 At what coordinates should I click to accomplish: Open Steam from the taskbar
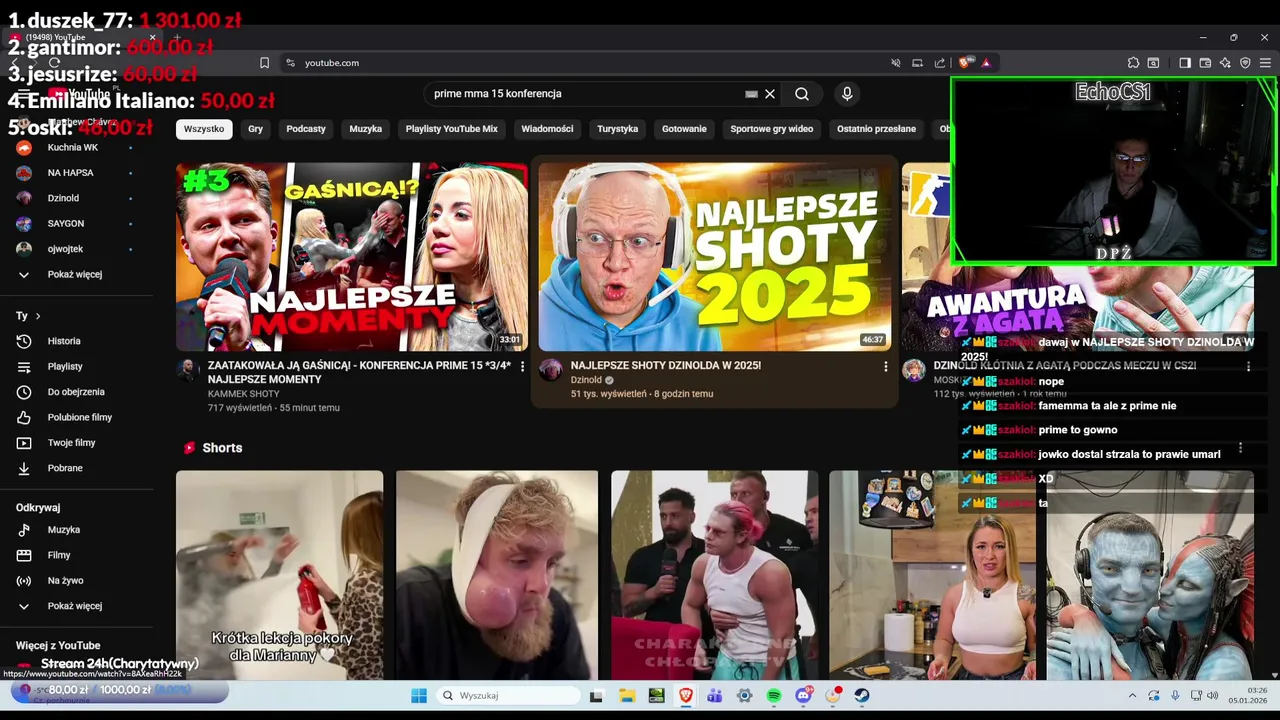pyautogui.click(x=862, y=696)
